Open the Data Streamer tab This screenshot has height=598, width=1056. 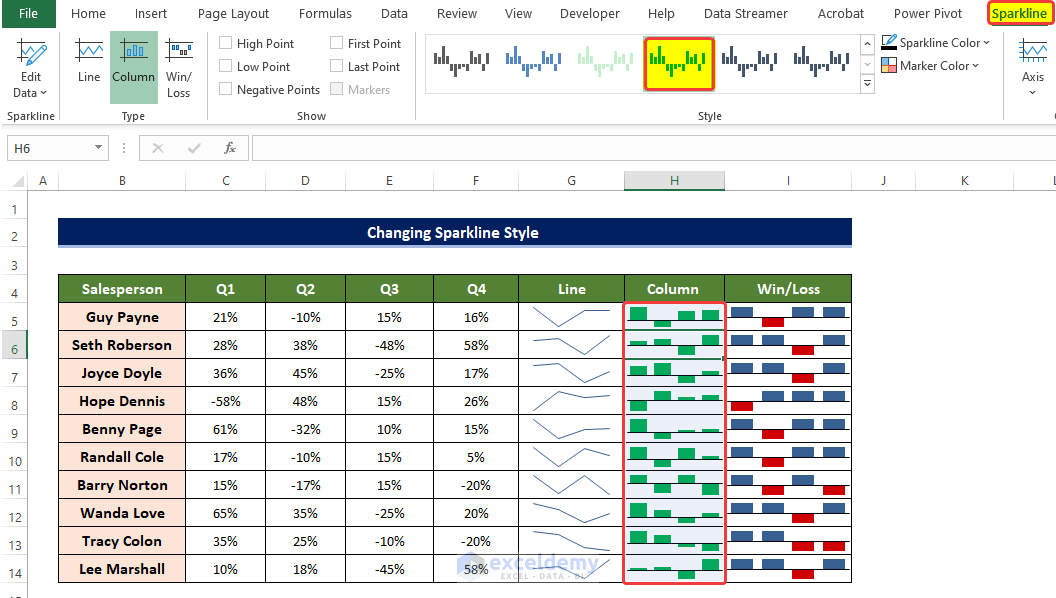746,13
